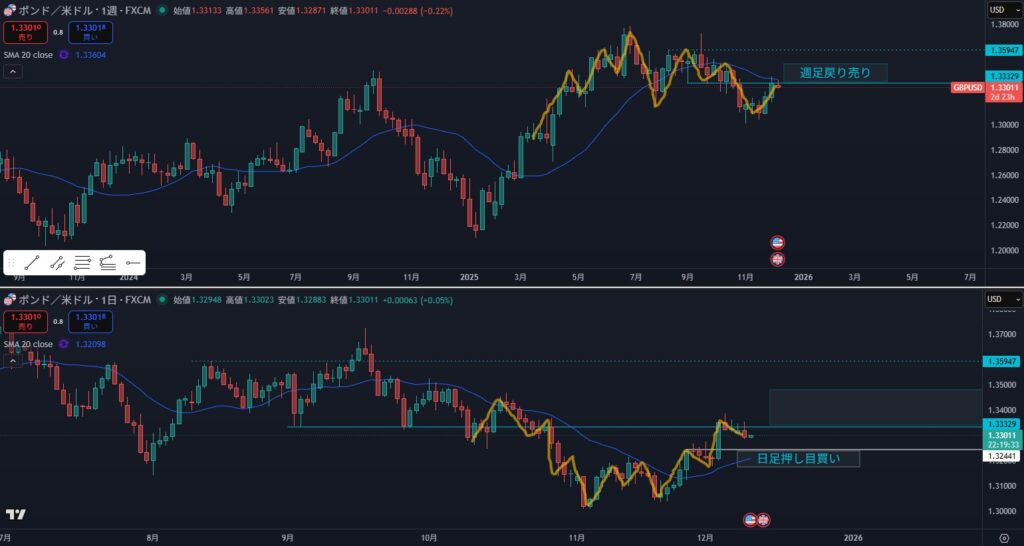Click the 1.35947 price label on weekly axis

(1003, 49)
